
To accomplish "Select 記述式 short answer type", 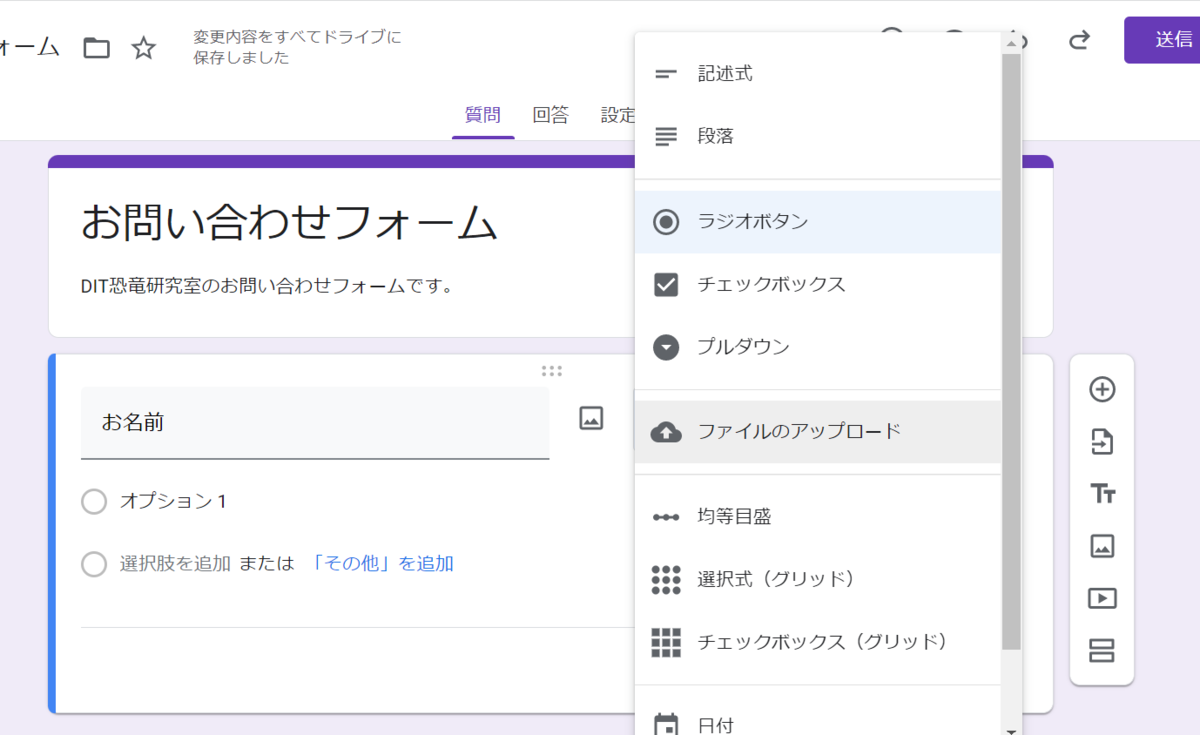I will click(818, 74).
